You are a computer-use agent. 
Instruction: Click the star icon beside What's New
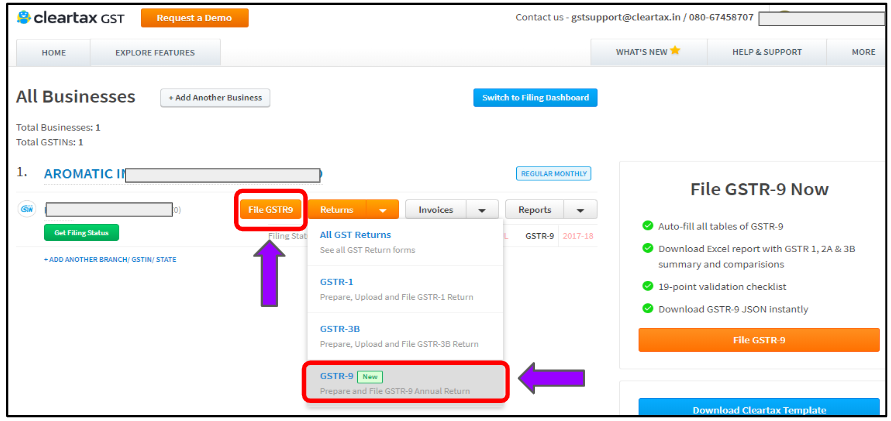[675, 51]
